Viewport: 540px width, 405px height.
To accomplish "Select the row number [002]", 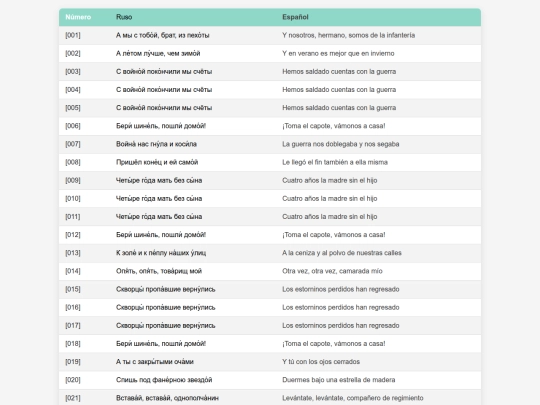I will tap(73, 53).
